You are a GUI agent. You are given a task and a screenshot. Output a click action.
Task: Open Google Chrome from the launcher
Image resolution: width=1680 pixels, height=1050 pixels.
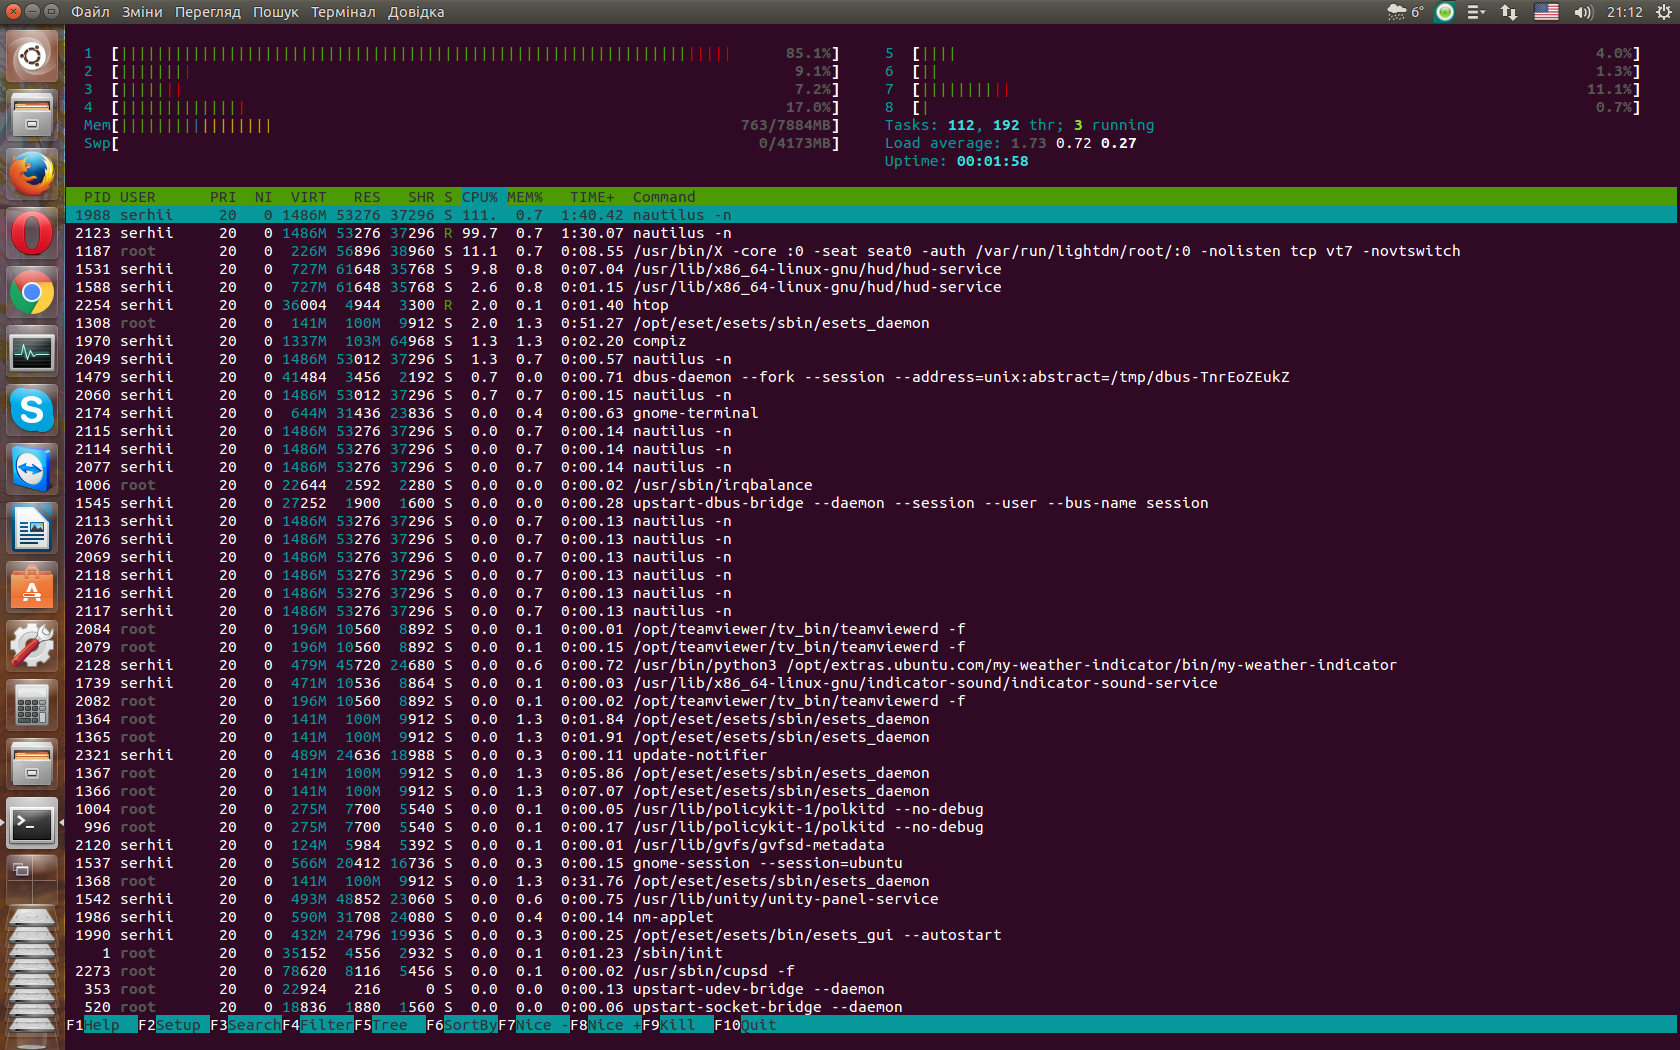click(32, 293)
